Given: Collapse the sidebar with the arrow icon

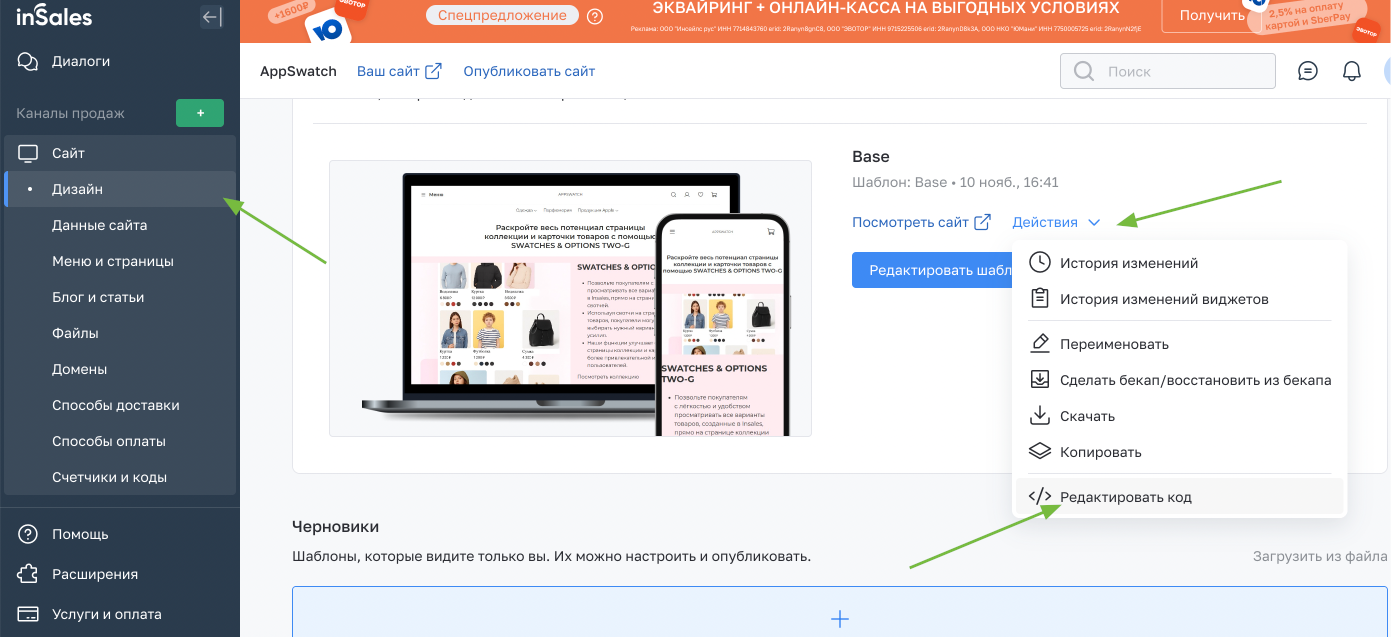Looking at the screenshot, I should tap(211, 17).
